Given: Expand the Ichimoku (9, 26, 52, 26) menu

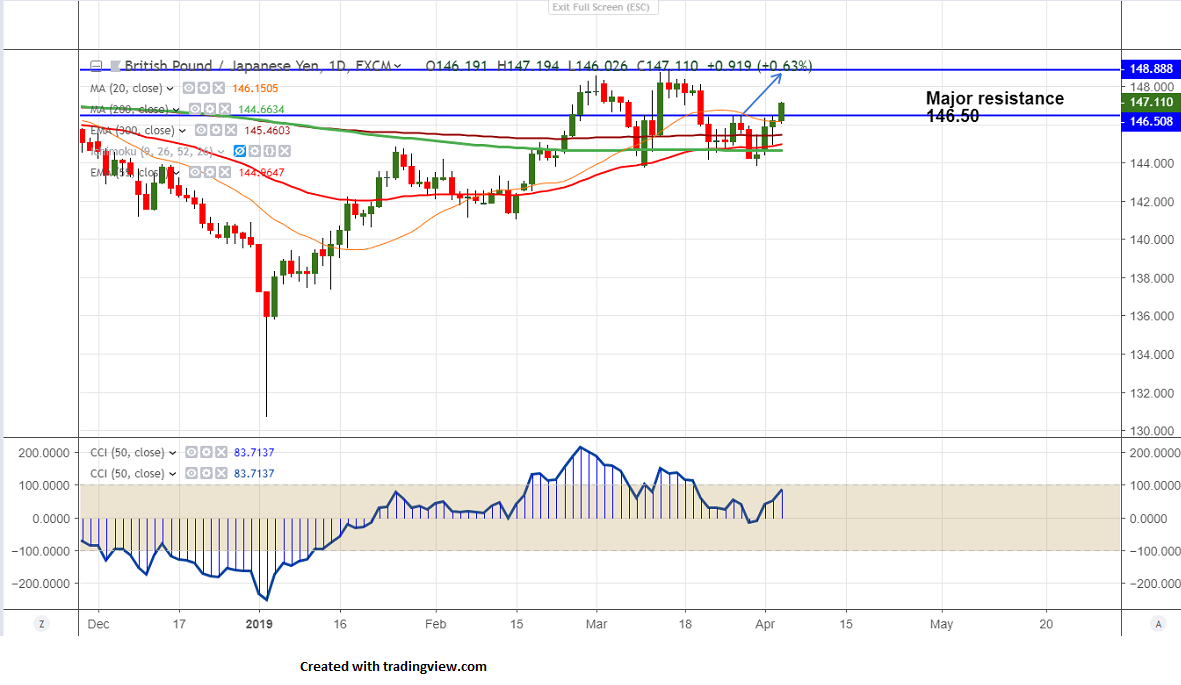Looking at the screenshot, I should tap(221, 151).
